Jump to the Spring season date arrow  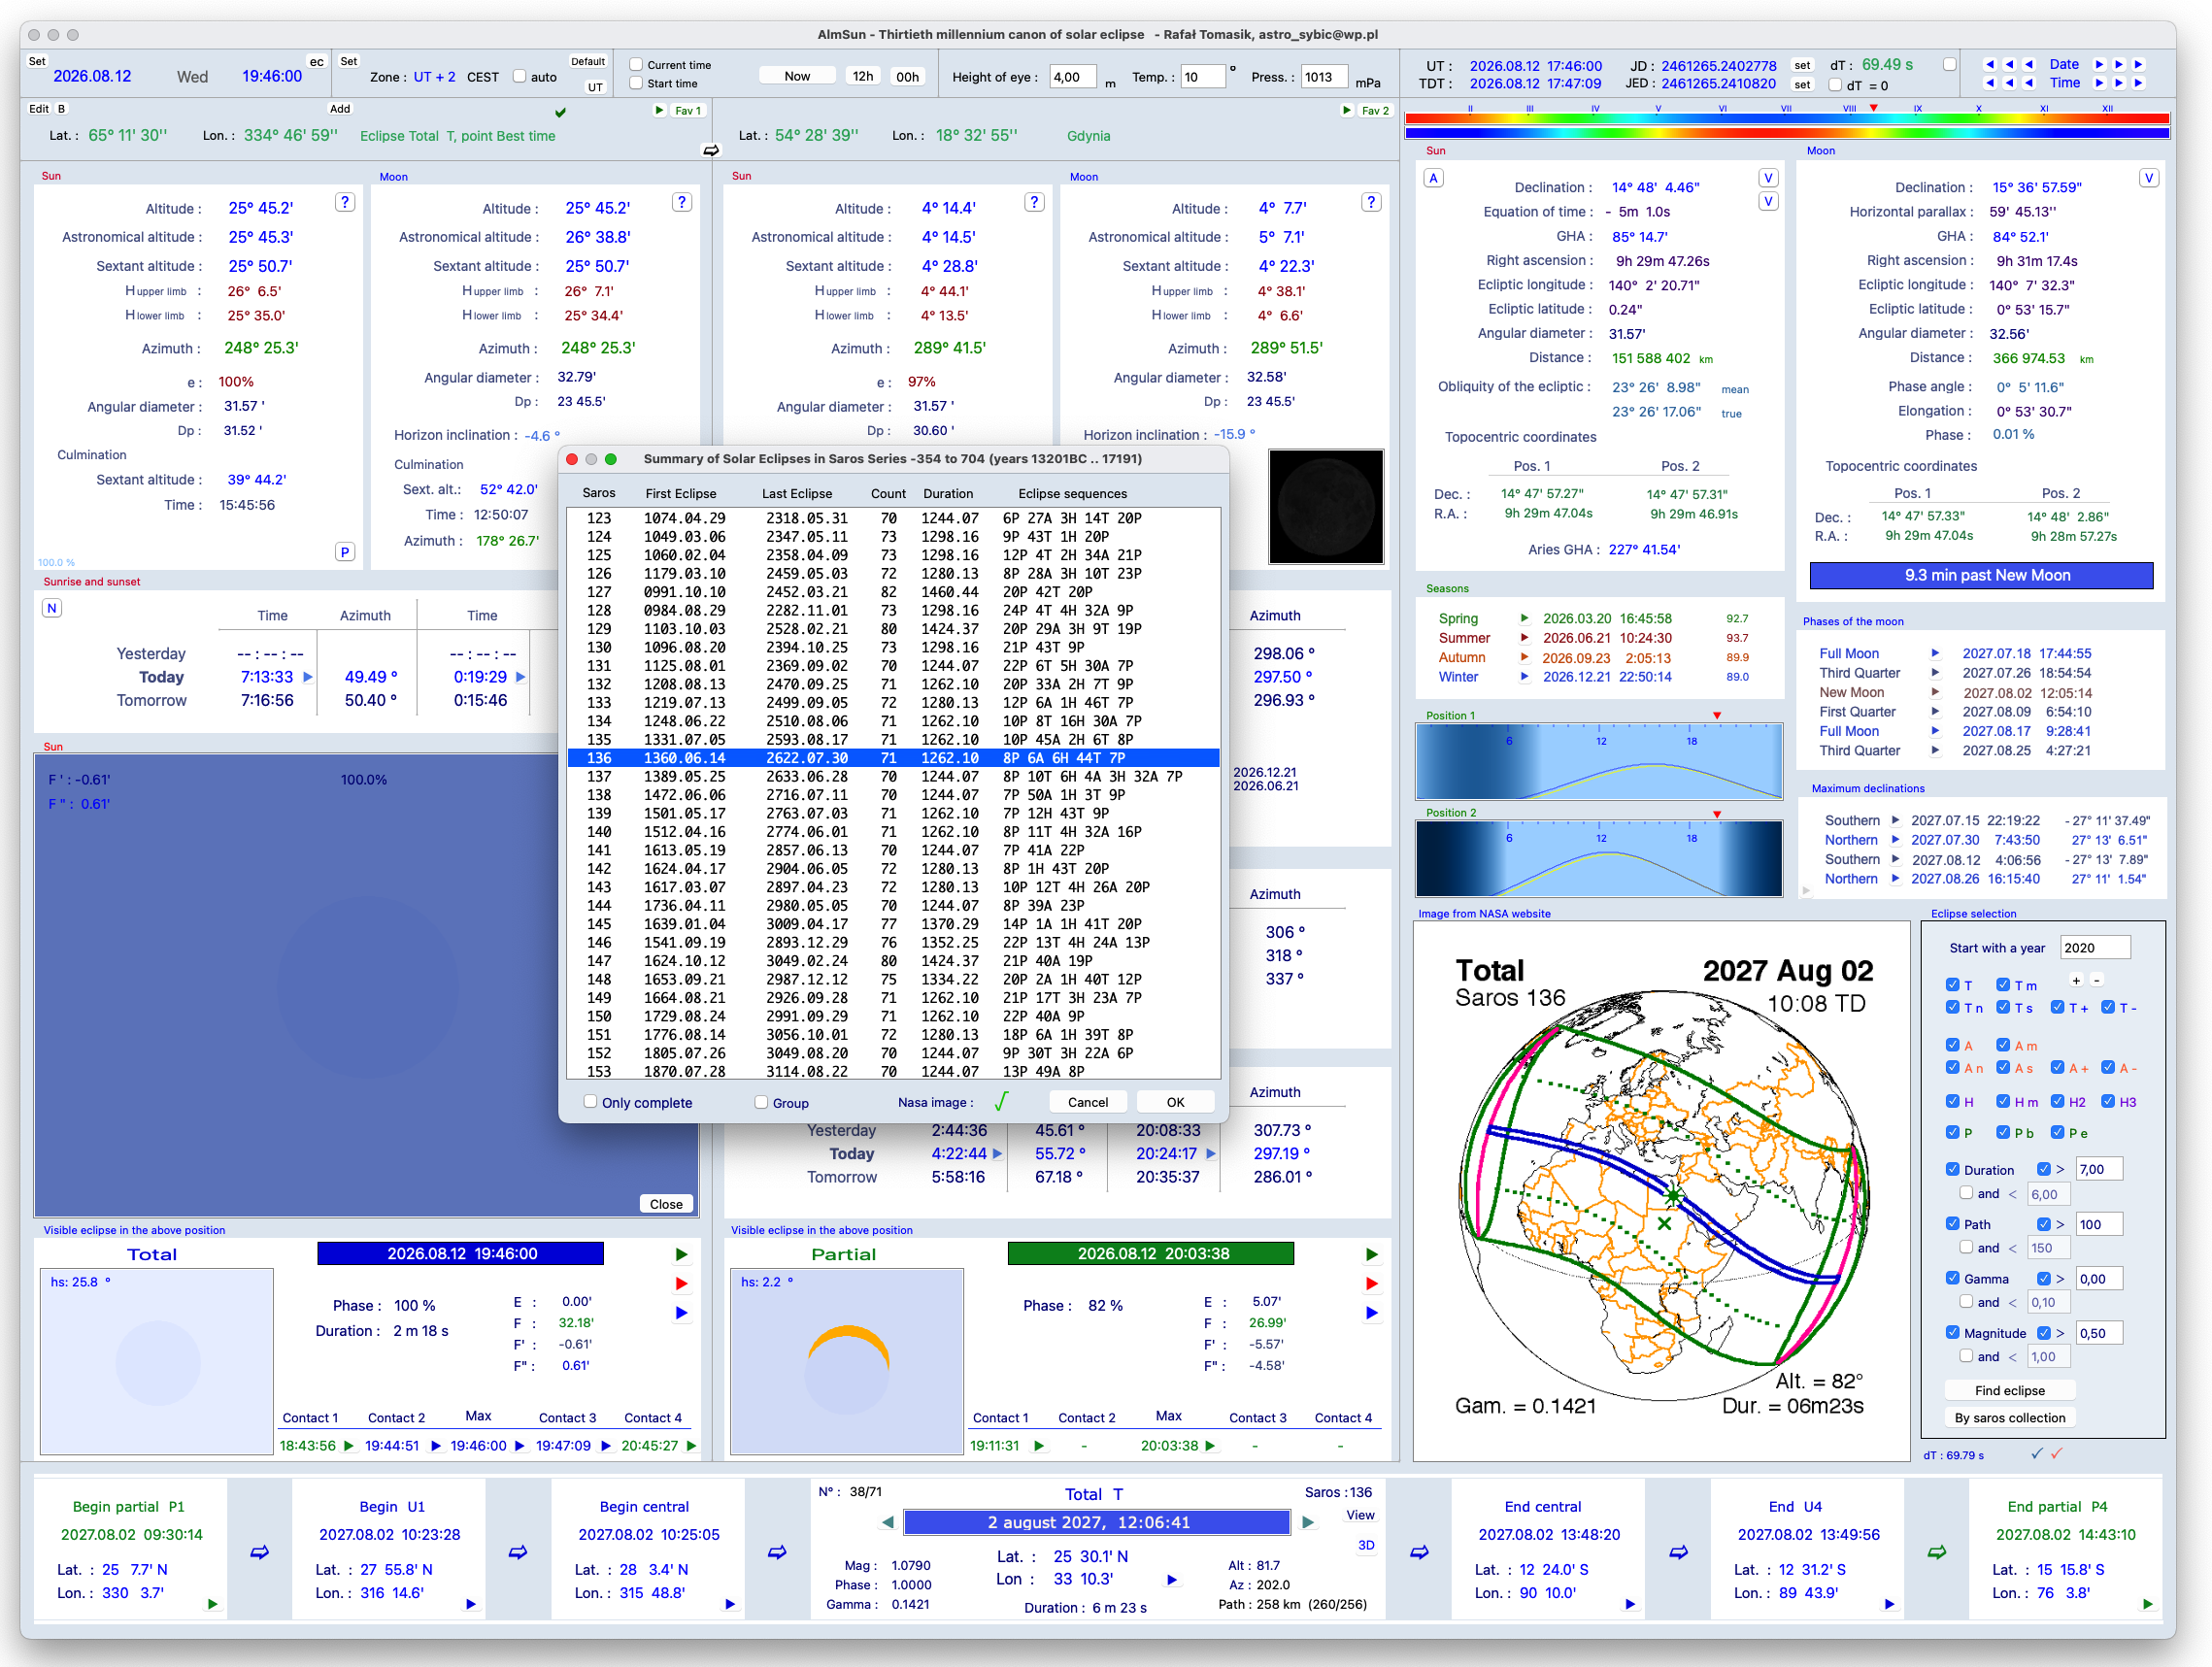point(1524,618)
